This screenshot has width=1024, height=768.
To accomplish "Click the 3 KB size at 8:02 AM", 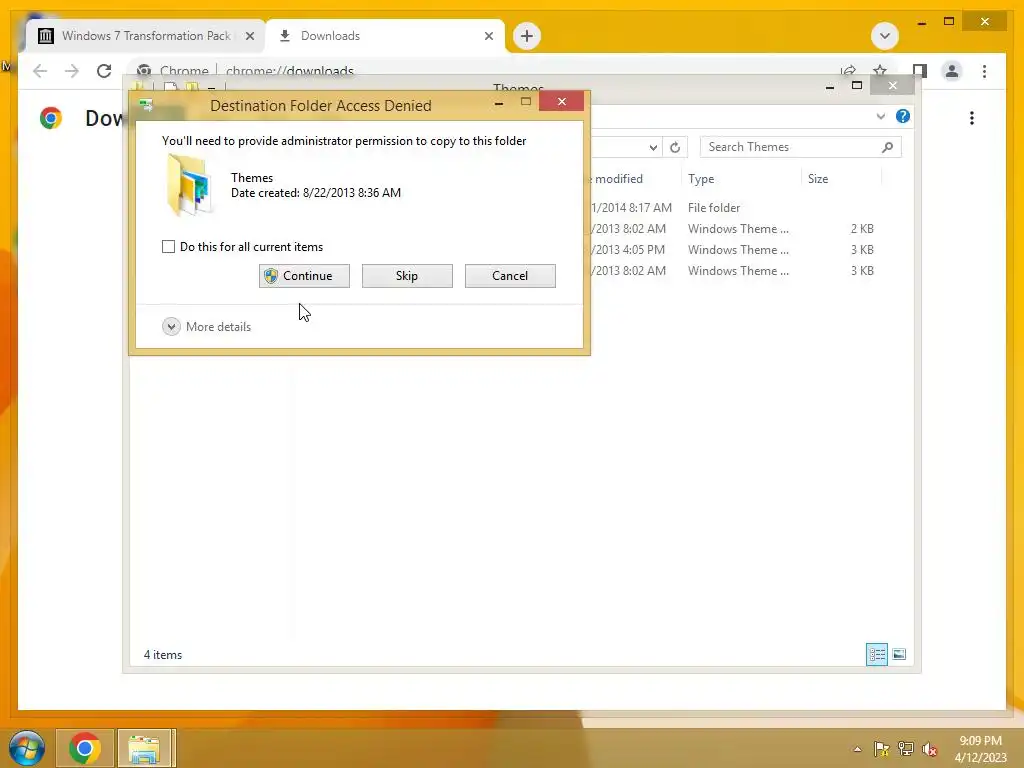I will [x=862, y=270].
